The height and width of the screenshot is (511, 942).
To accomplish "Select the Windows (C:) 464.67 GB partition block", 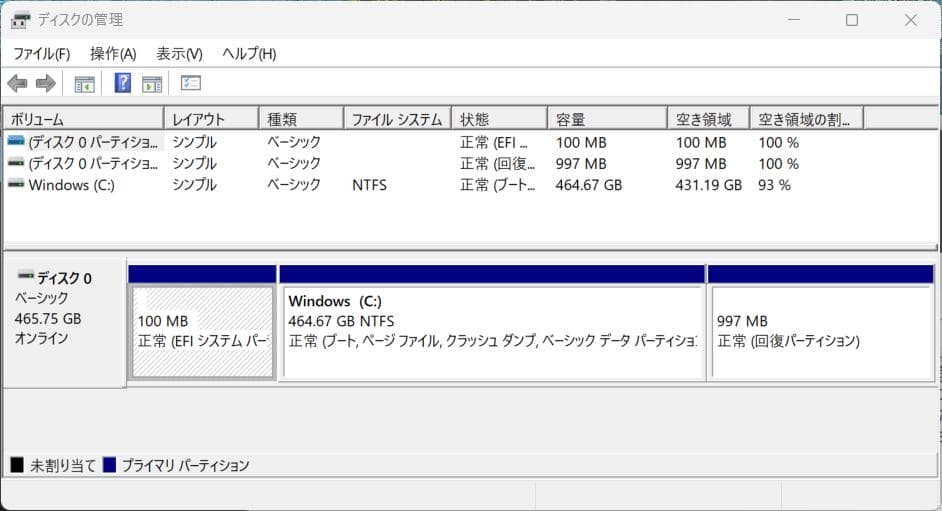I will point(492,331).
